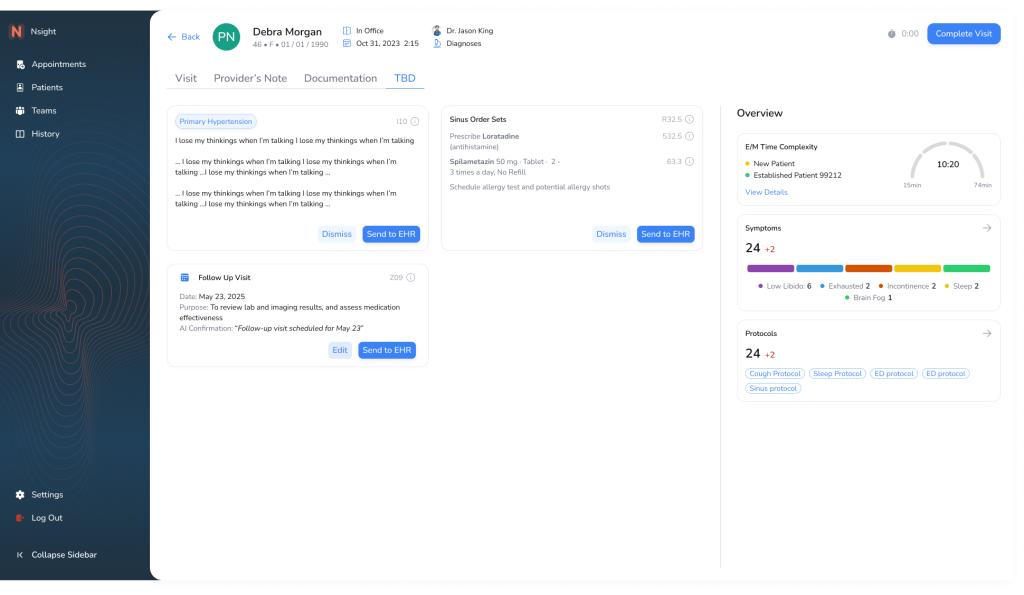
Task: Click info icon beside R32.5 code
Action: 689,119
